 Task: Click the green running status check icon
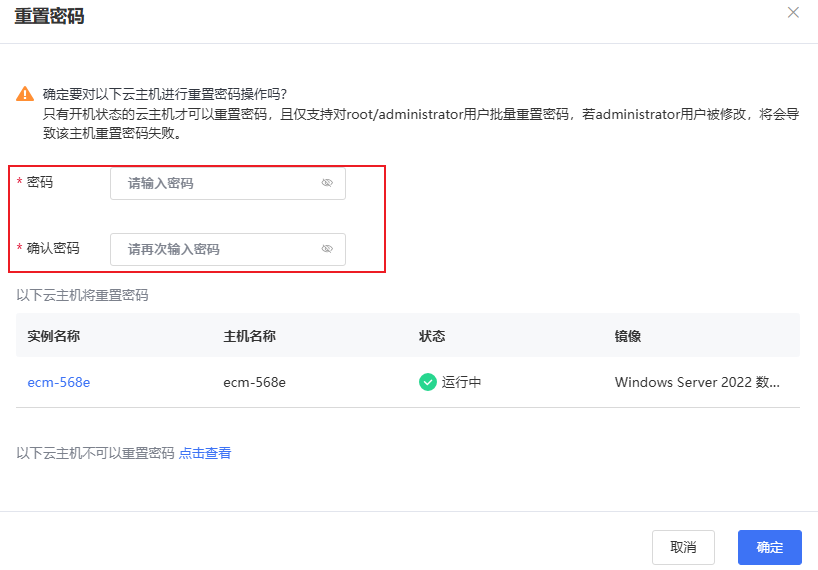click(x=428, y=382)
